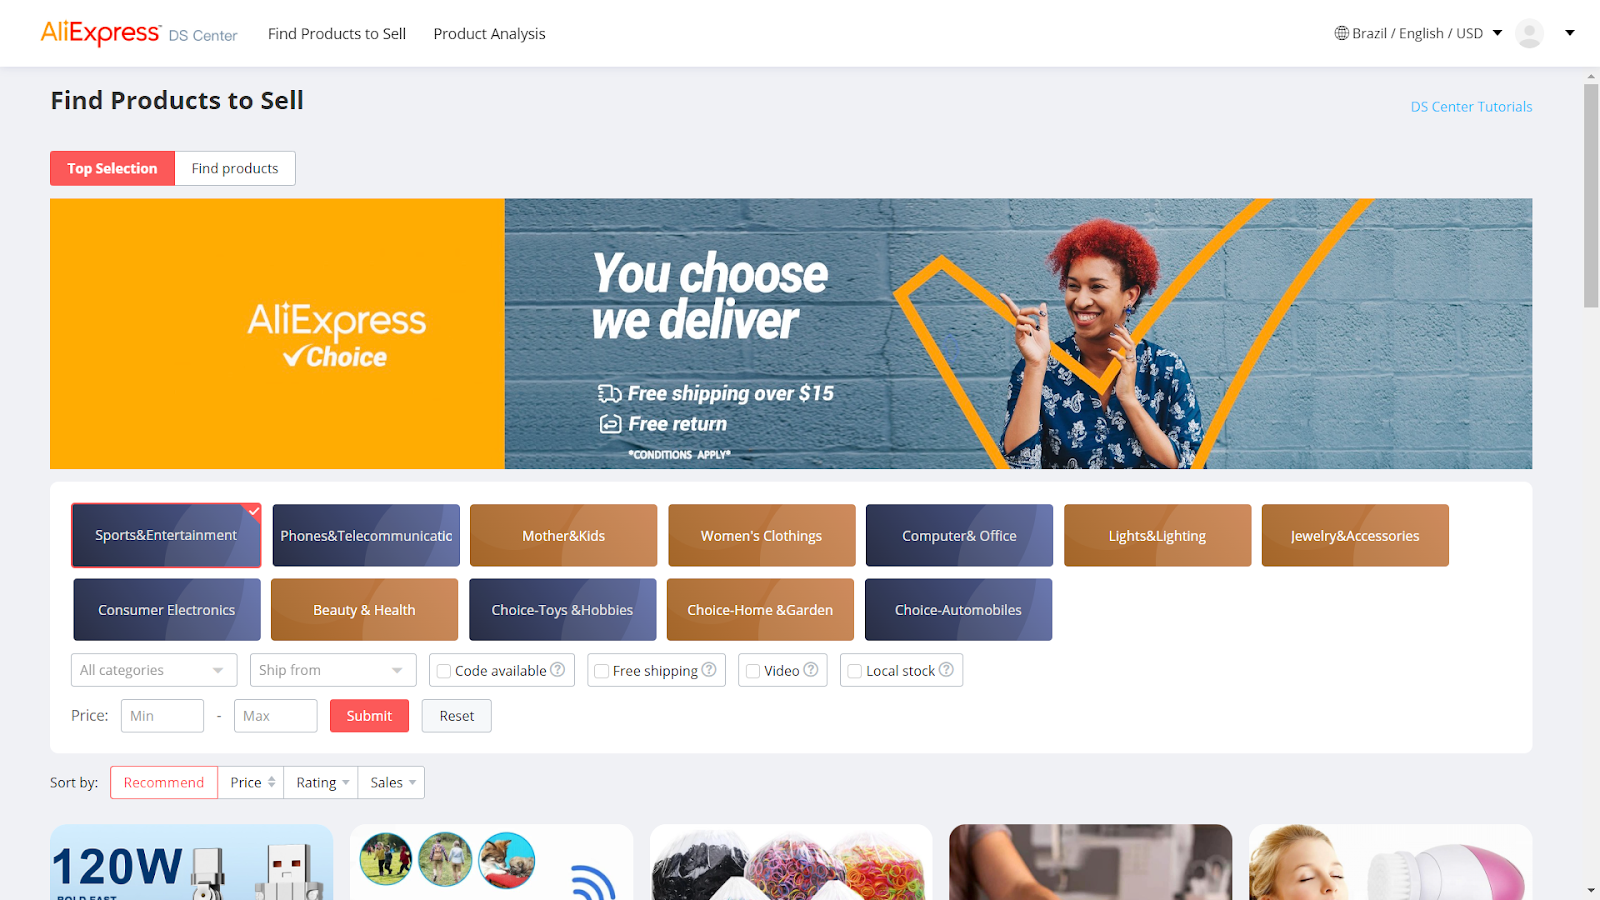Click the red Submit button
1600x900 pixels.
369,716
